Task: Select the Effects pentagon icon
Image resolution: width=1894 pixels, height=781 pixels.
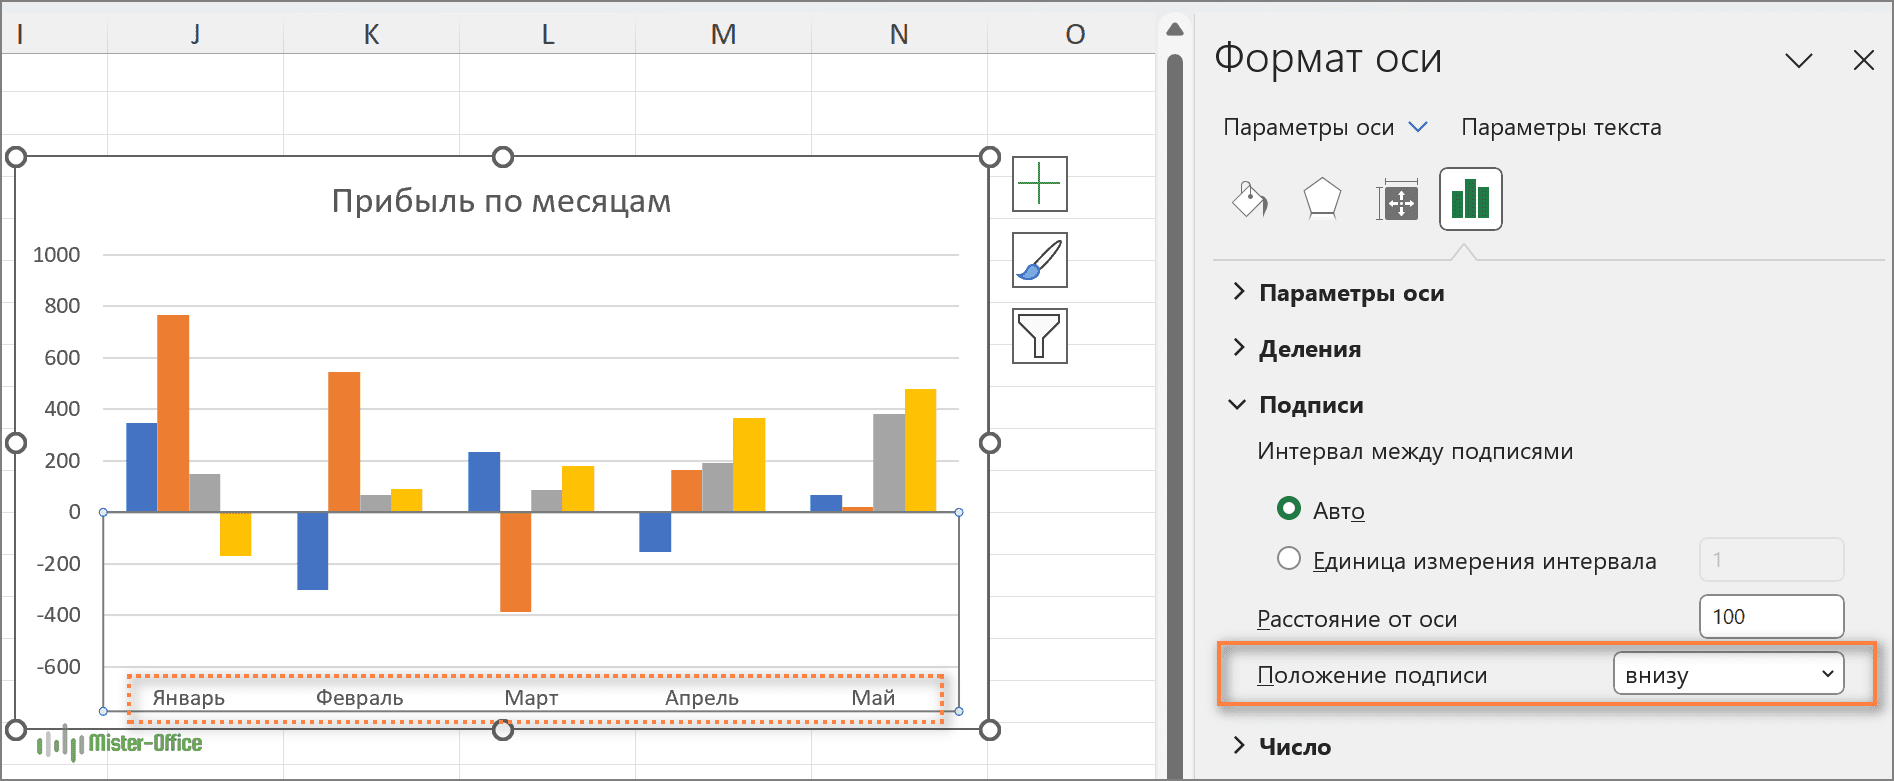Action: tap(1322, 200)
